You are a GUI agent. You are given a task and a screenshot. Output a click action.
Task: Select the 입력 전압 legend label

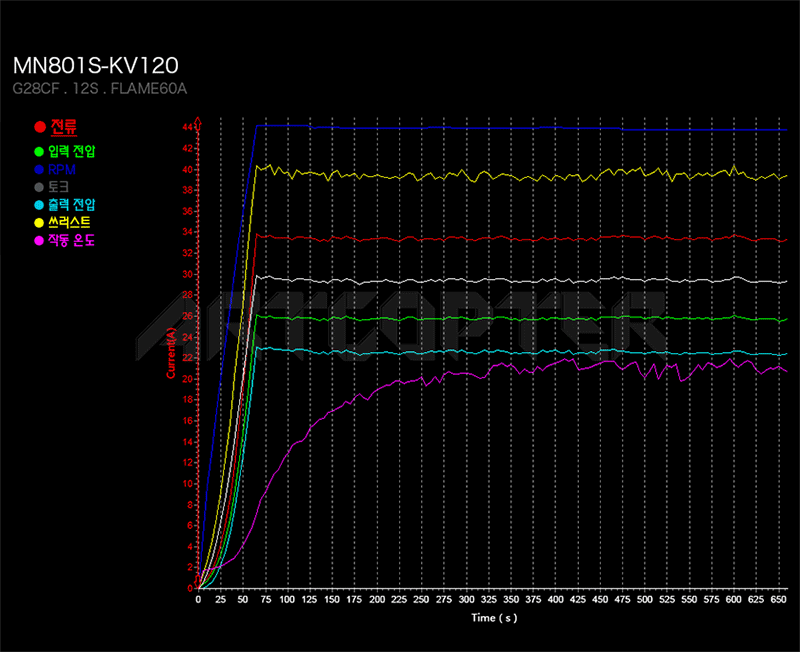click(72, 152)
